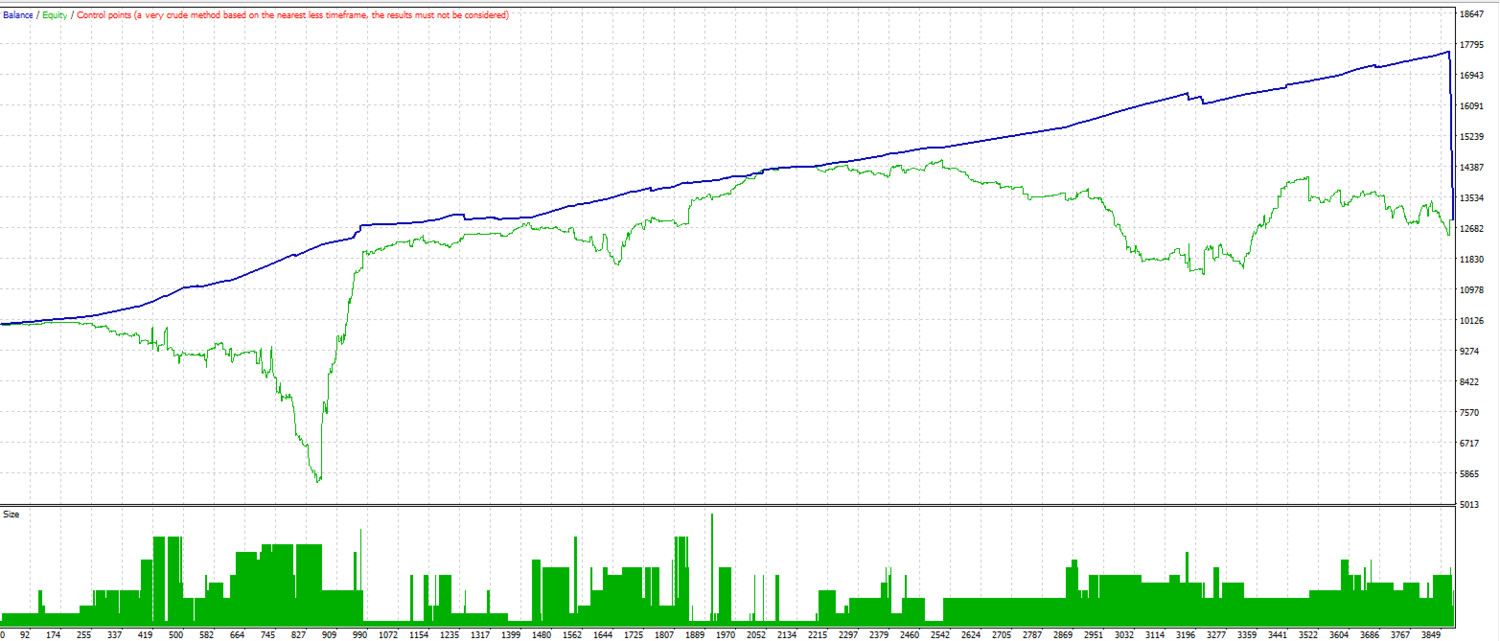Pick the 827 label on the bottom axis
The width and height of the screenshot is (1500, 641).
click(298, 635)
